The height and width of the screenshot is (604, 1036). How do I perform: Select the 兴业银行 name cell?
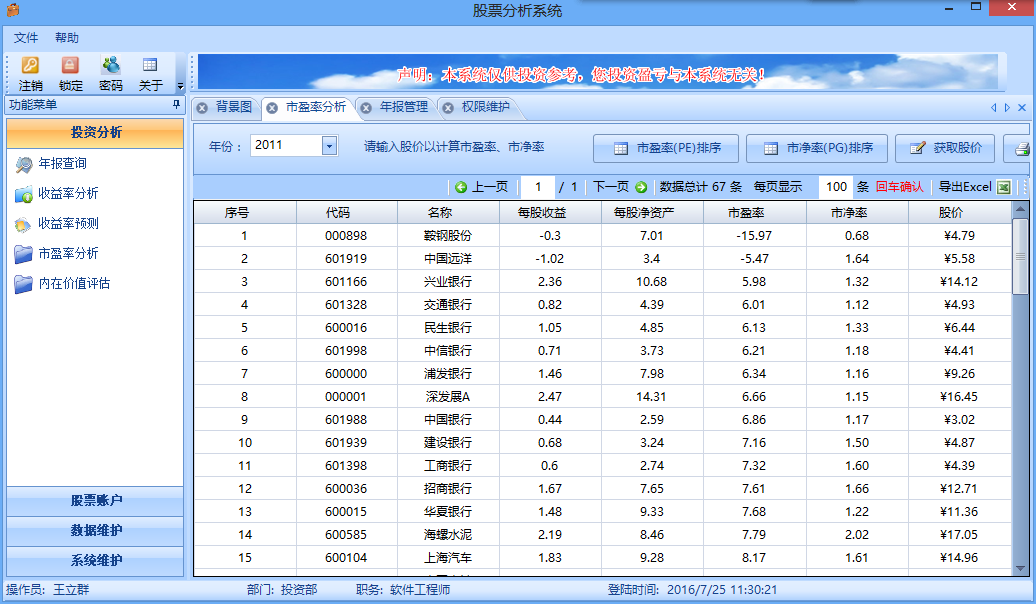[448, 282]
